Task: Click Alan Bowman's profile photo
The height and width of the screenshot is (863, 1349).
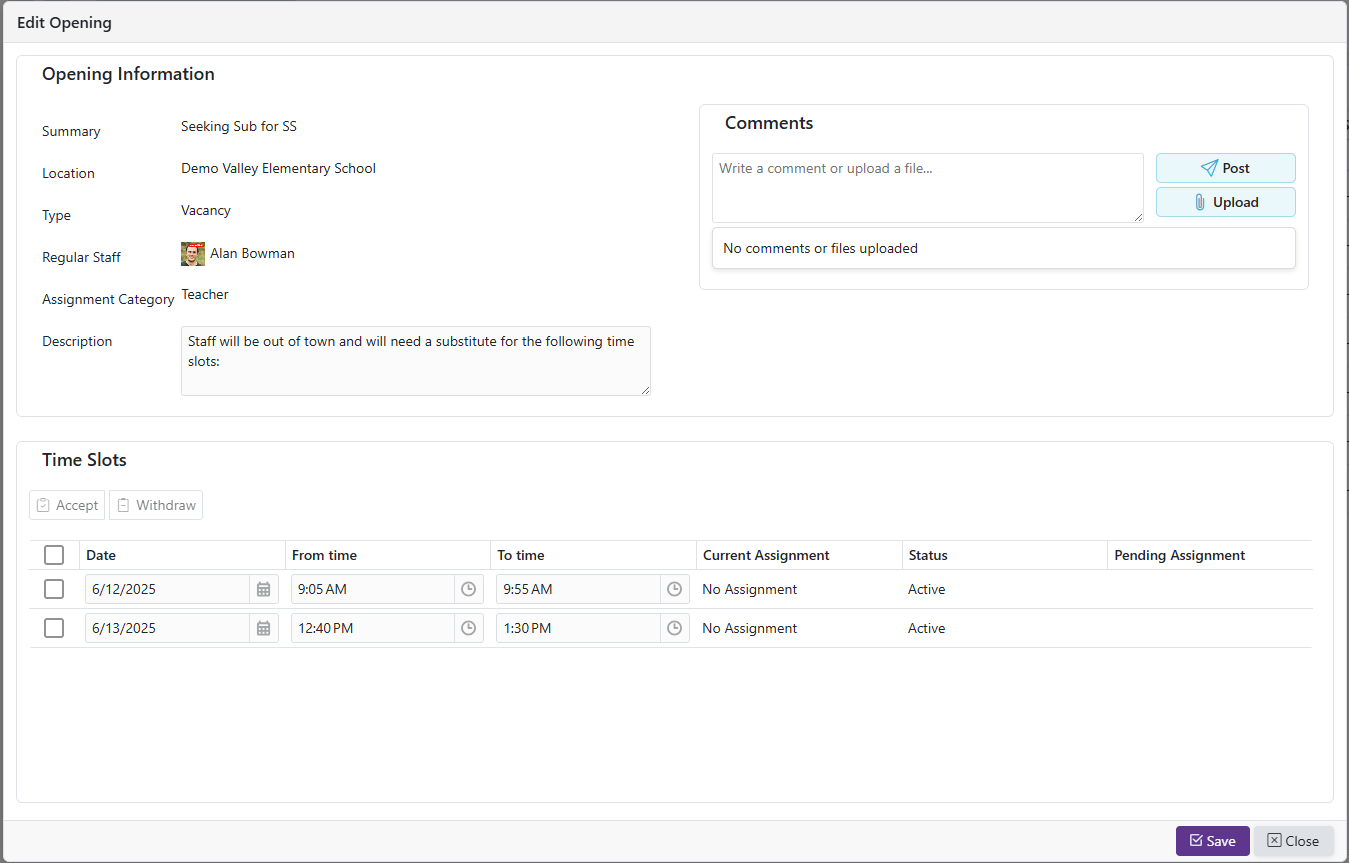Action: pos(193,254)
